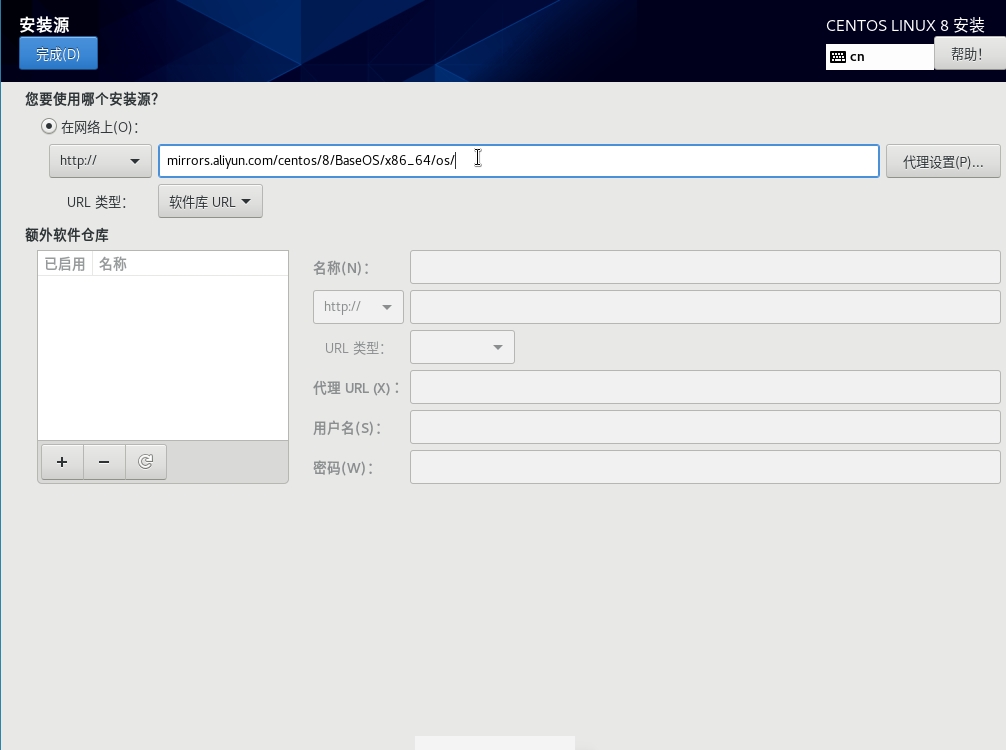Expand the additional repository protocol dropdown
The height and width of the screenshot is (750, 1006).
click(x=358, y=307)
